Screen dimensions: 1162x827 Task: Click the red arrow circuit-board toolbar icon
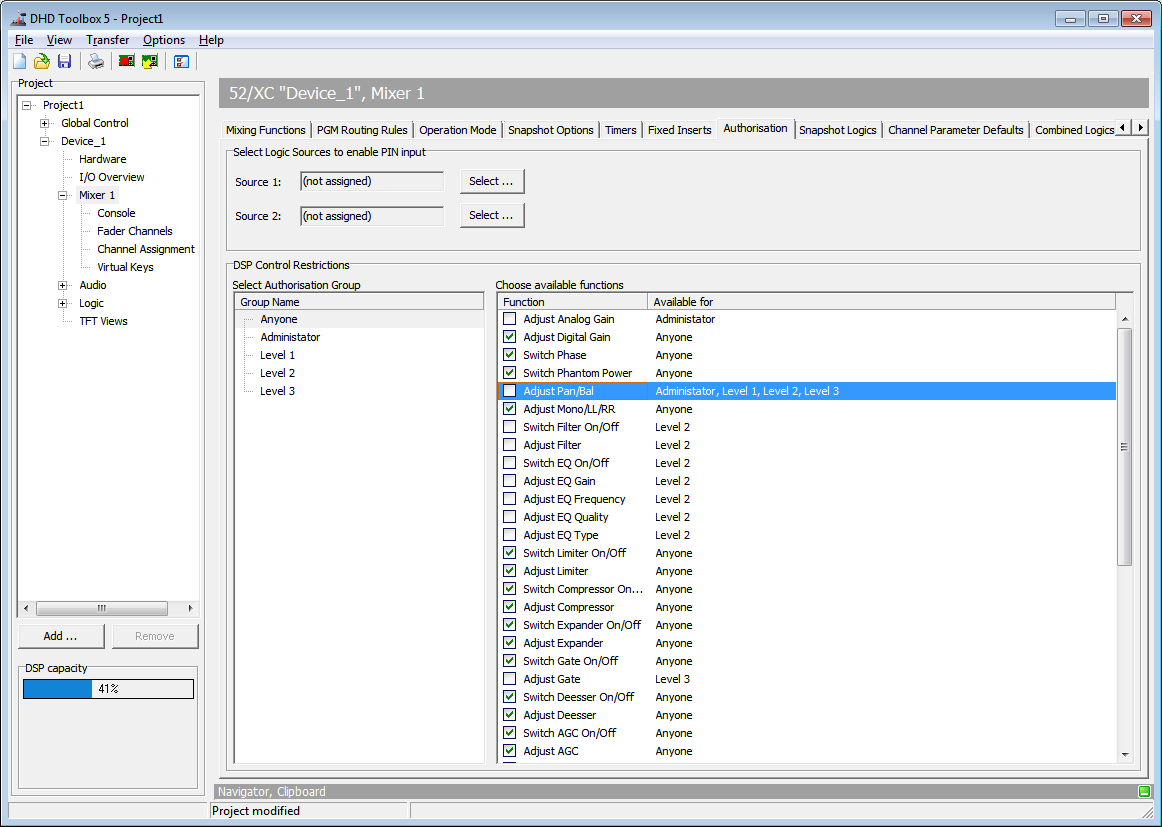(127, 62)
